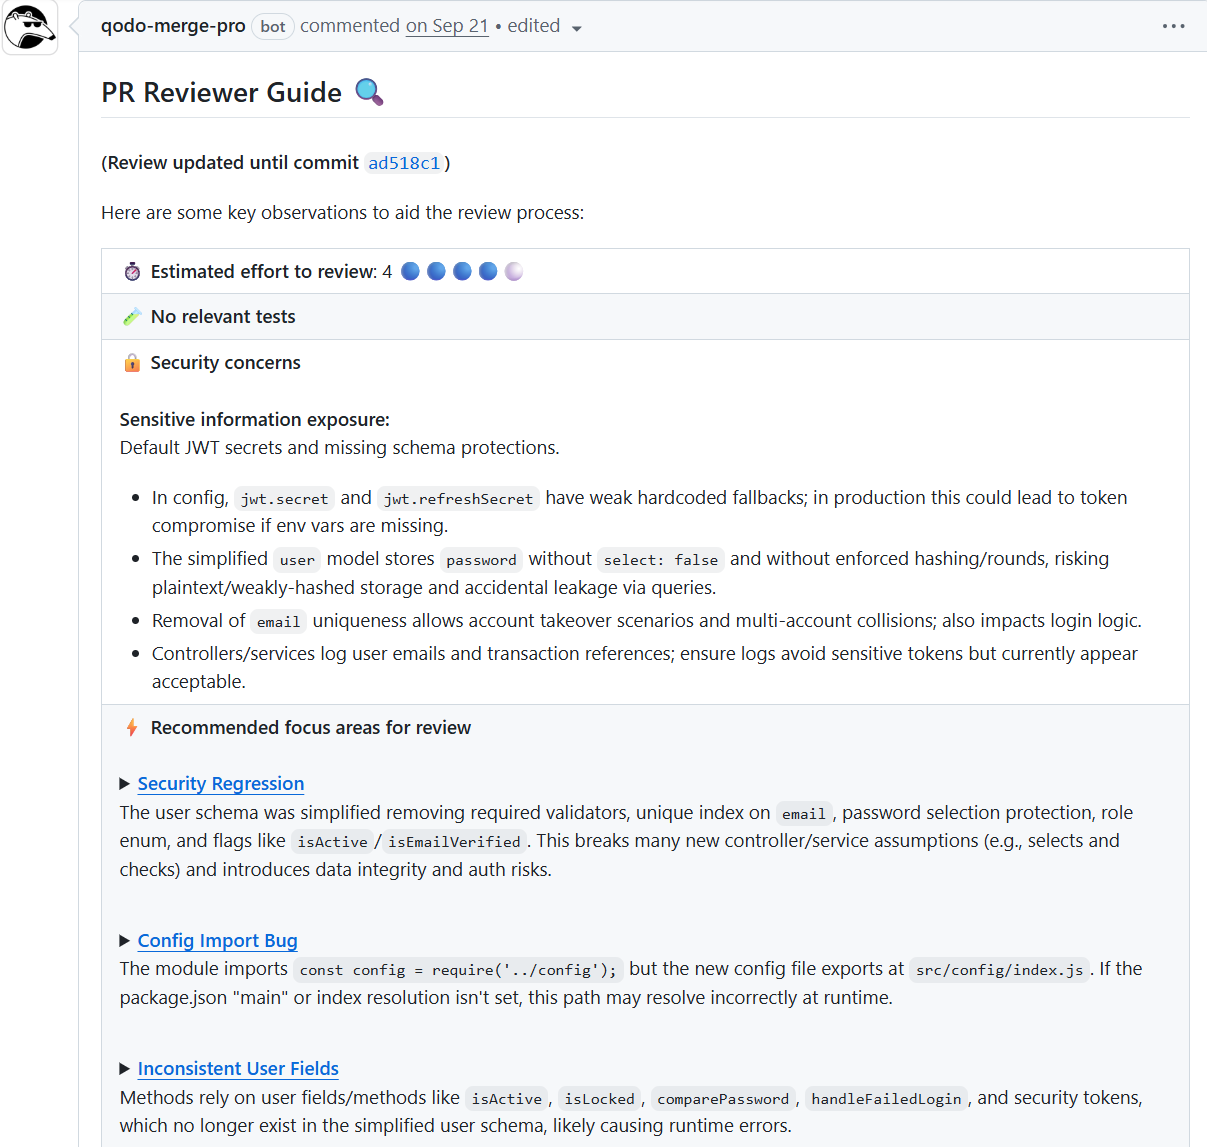The height and width of the screenshot is (1147, 1207).
Task: Expand the Security Regression disclosure triangle
Action: point(124,783)
